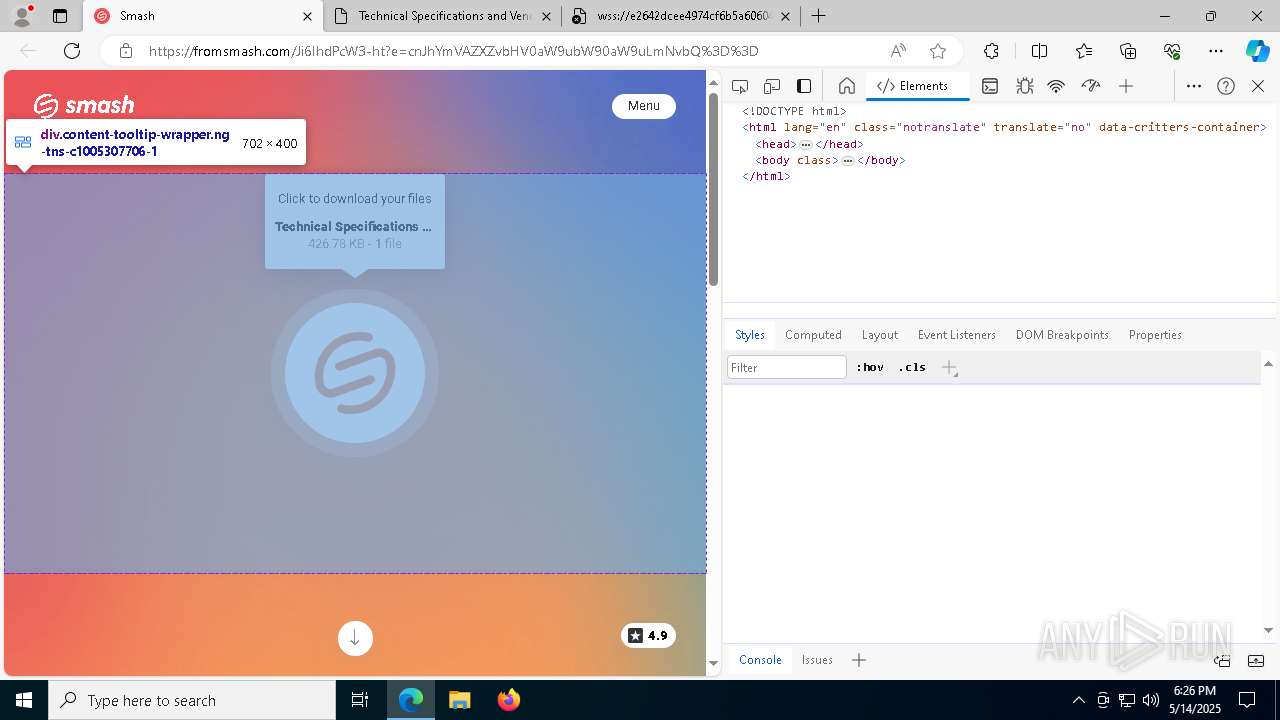Open the Event Listeners tab
Screen dimensions: 1280x720
(x=957, y=335)
